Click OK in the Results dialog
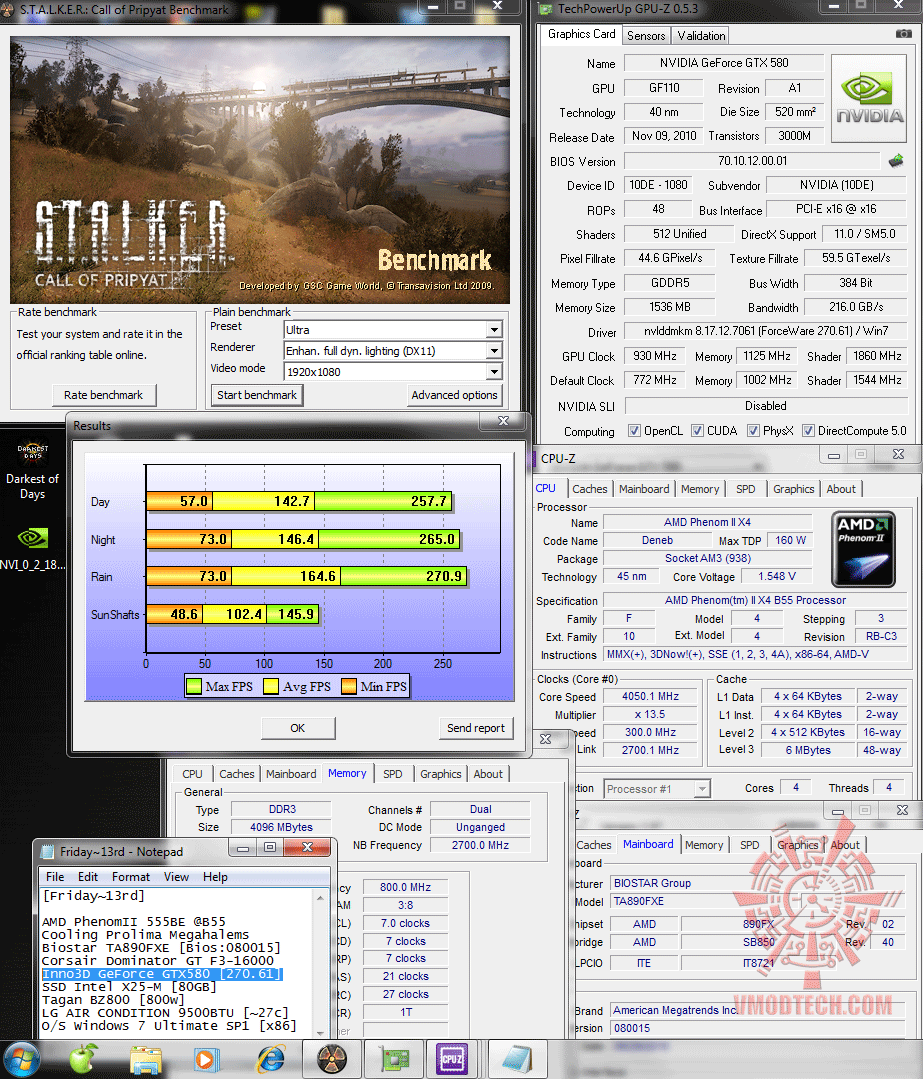923x1079 pixels. point(297,728)
